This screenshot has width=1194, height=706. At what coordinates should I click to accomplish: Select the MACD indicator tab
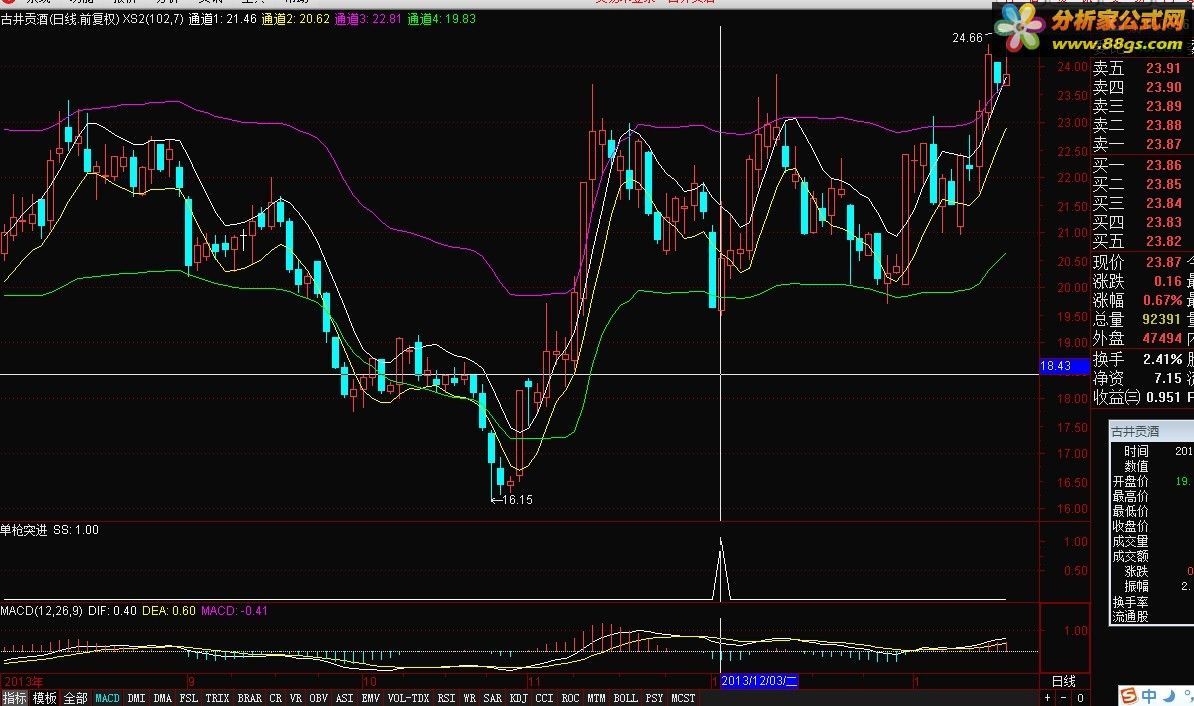[107, 698]
